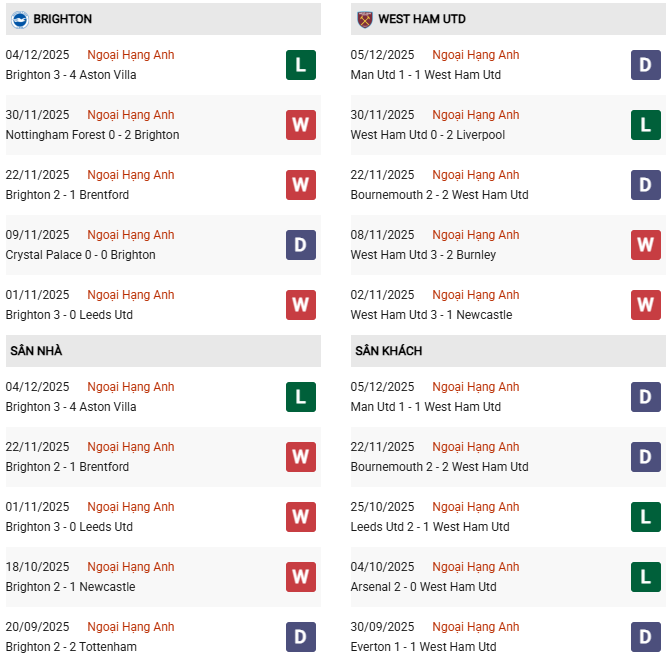Viewport: 666px width, 663px height.
Task: Click the Brighton club crest icon
Action: [x=19, y=19]
